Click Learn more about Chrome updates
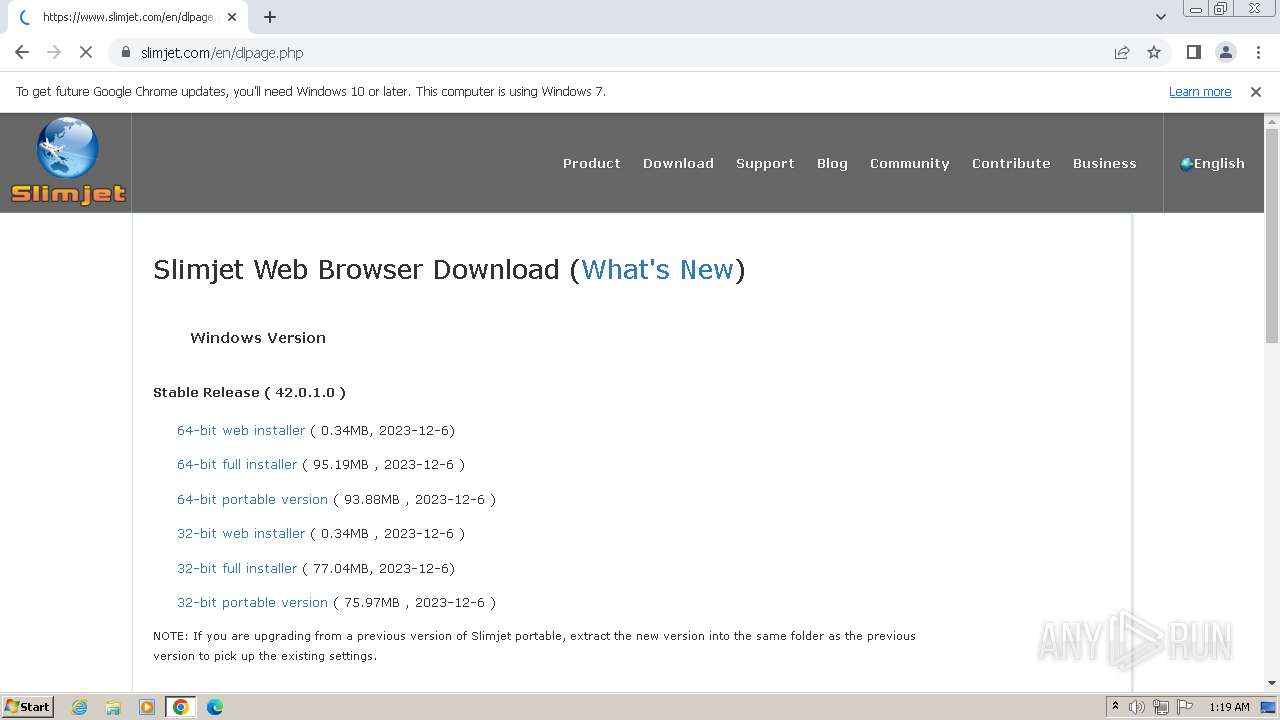The image size is (1280, 720). pos(1200,91)
